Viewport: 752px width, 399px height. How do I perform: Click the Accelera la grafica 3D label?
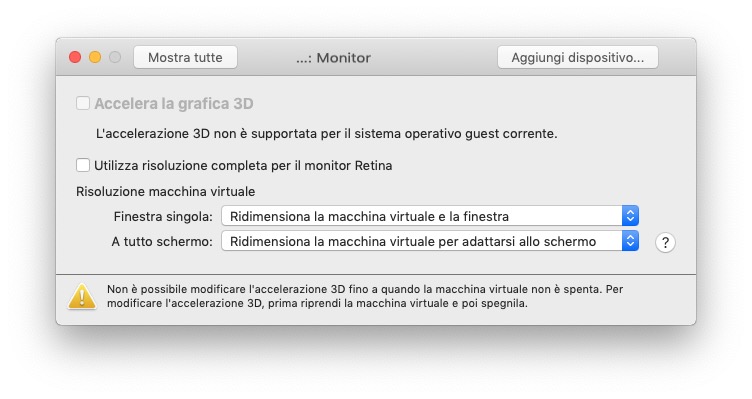tap(174, 104)
